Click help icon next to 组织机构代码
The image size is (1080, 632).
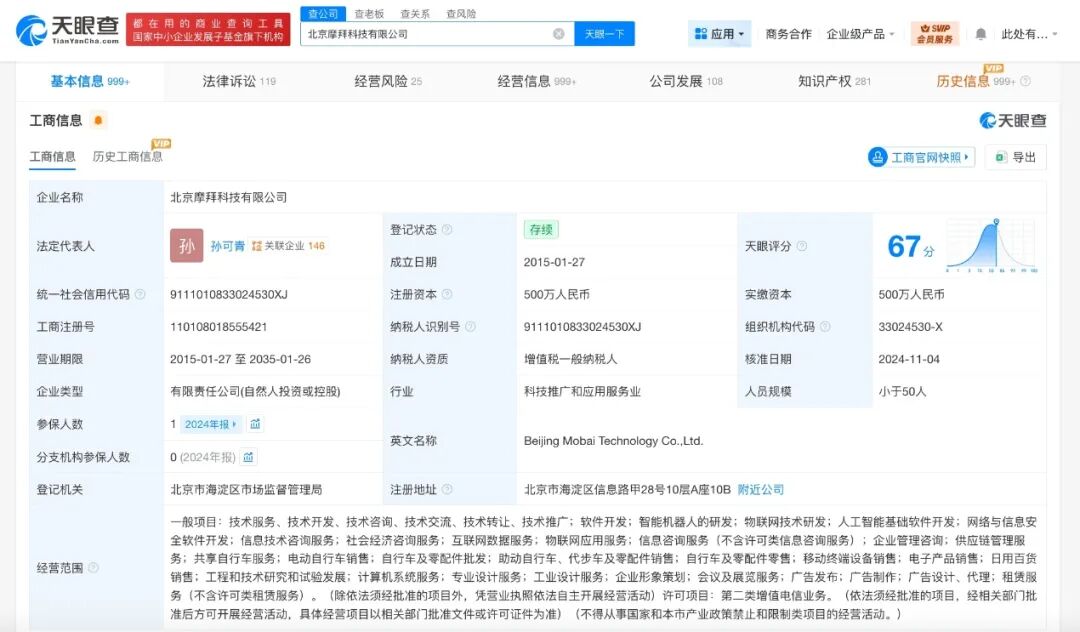pyautogui.click(x=825, y=326)
